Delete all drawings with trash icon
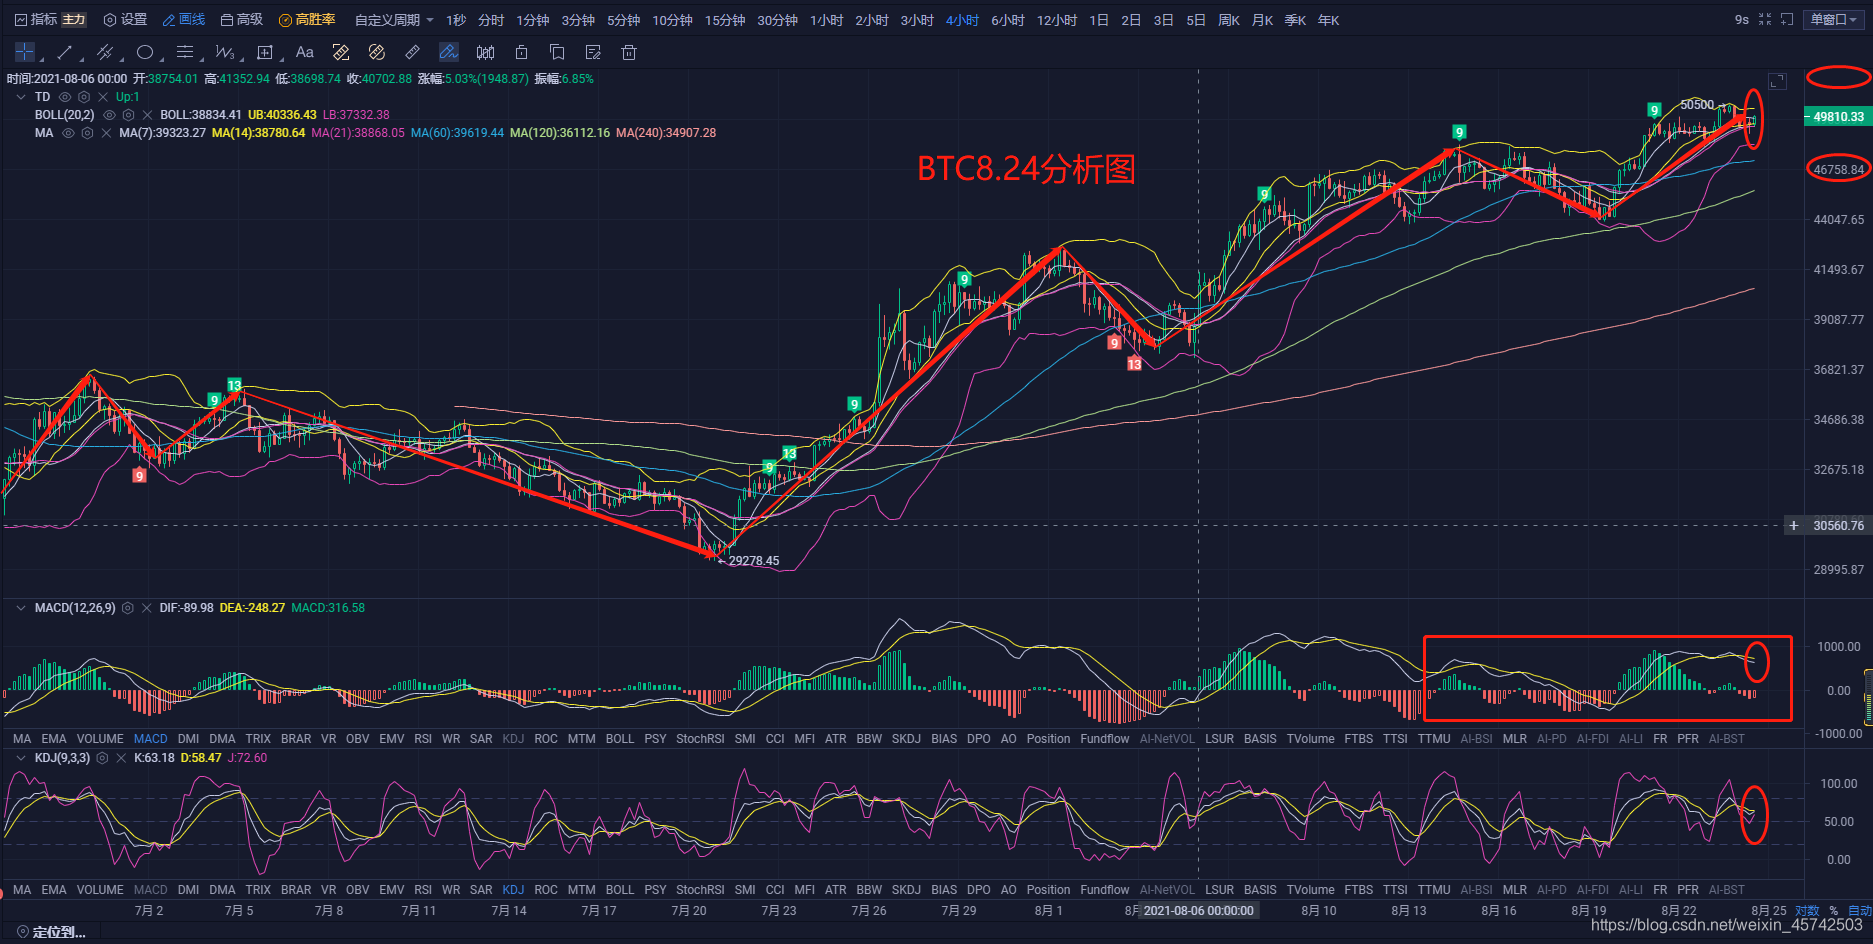 coord(629,52)
